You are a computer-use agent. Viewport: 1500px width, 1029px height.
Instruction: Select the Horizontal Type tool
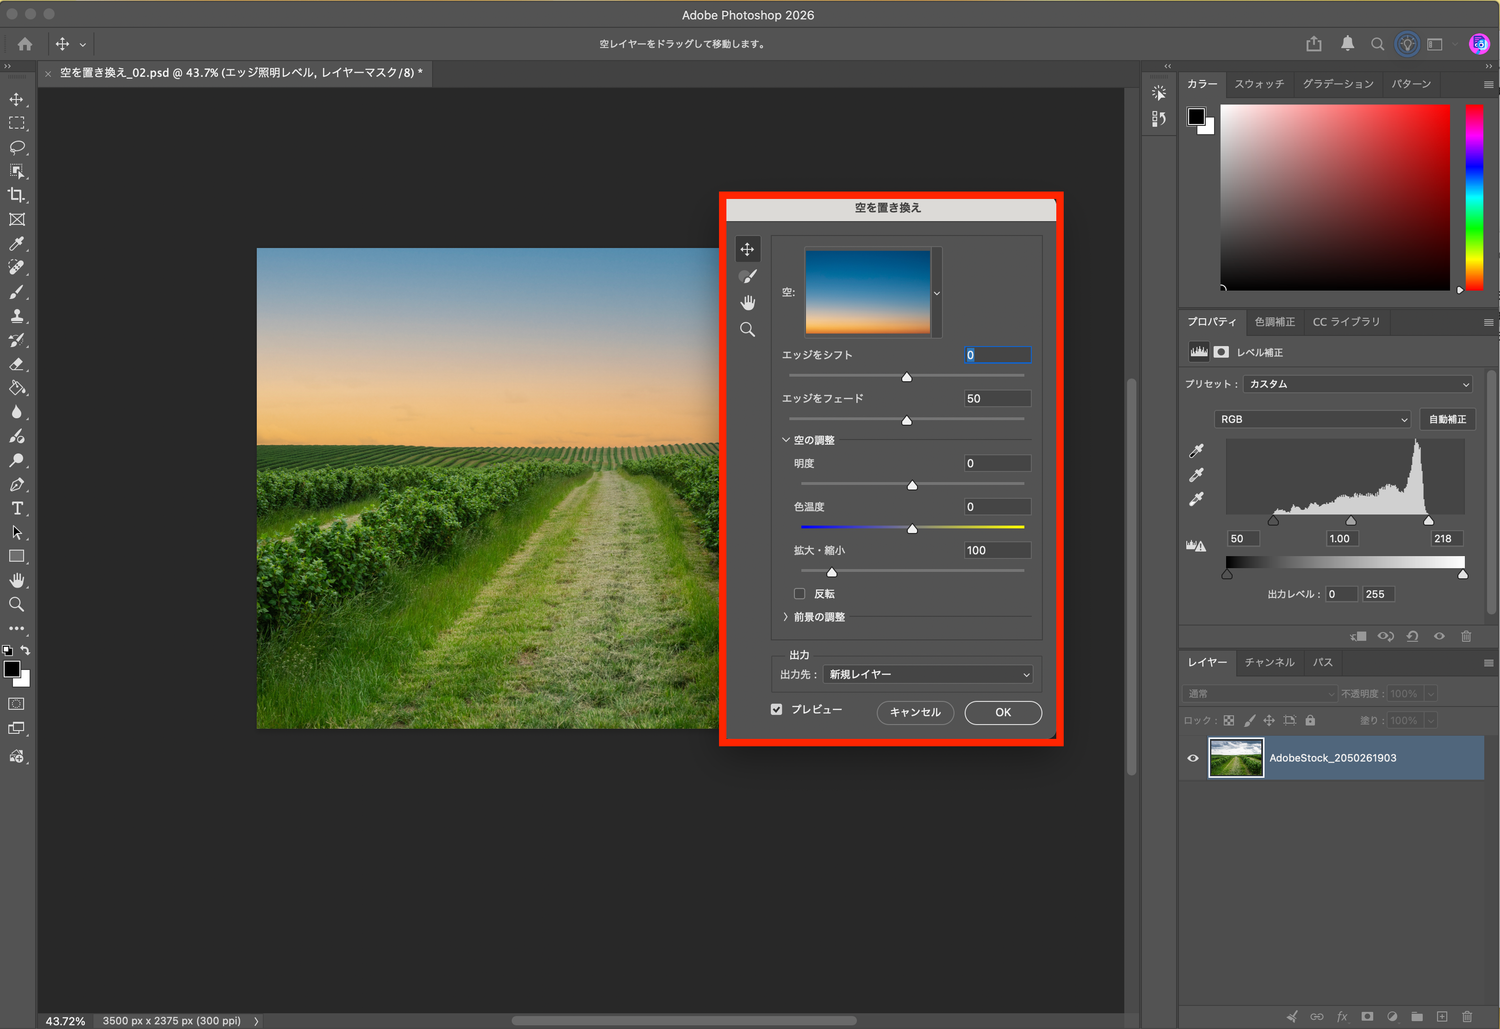[x=17, y=508]
